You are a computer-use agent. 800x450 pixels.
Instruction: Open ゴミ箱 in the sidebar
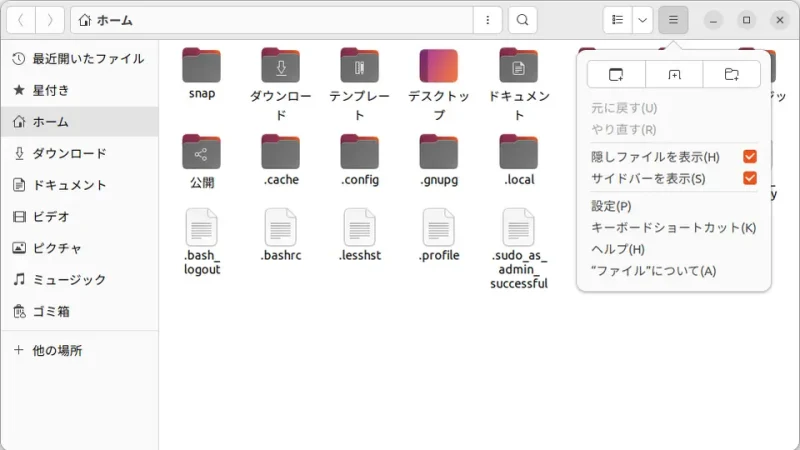click(x=50, y=311)
